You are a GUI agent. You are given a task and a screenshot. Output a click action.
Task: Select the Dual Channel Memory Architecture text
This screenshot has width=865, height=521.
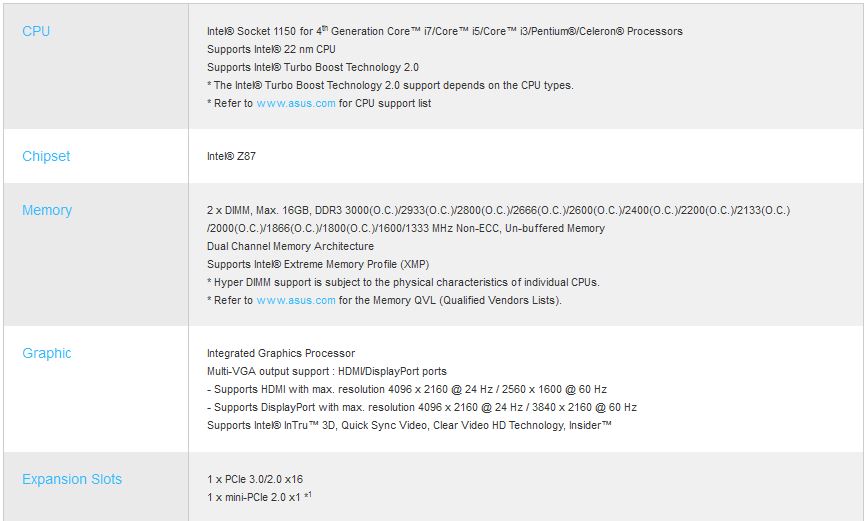coord(290,246)
